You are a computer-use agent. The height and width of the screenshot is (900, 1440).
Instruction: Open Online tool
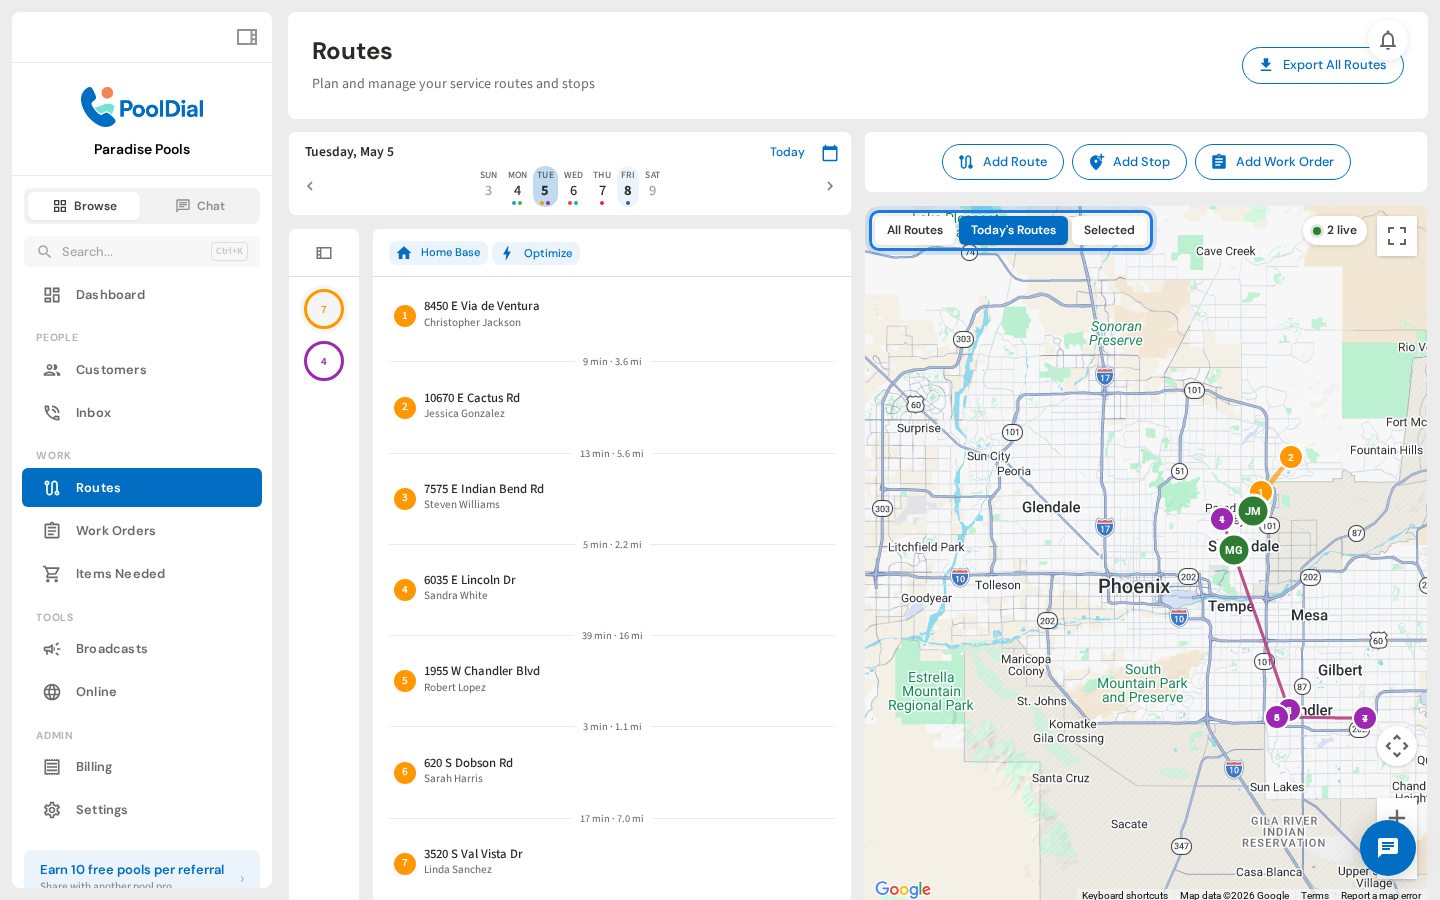[142, 692]
